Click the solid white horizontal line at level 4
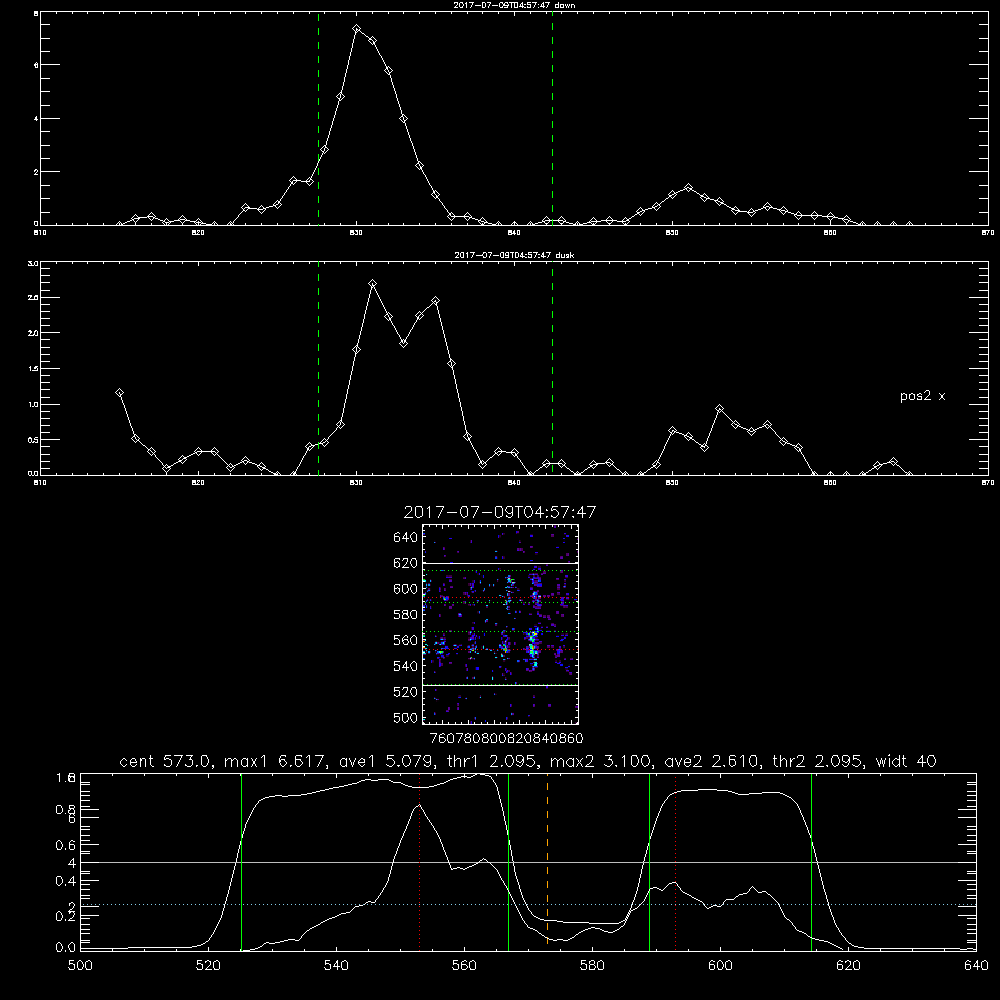1000x1000 pixels. tap(528, 862)
